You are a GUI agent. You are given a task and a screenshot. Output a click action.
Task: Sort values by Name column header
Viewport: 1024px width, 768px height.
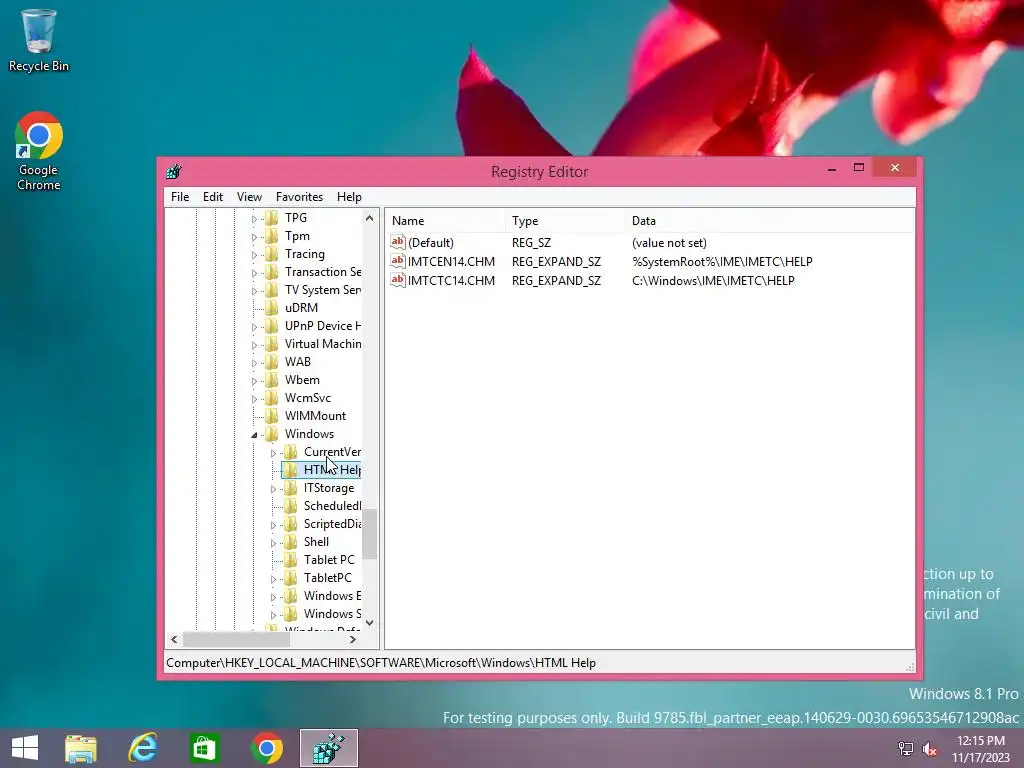coord(445,221)
